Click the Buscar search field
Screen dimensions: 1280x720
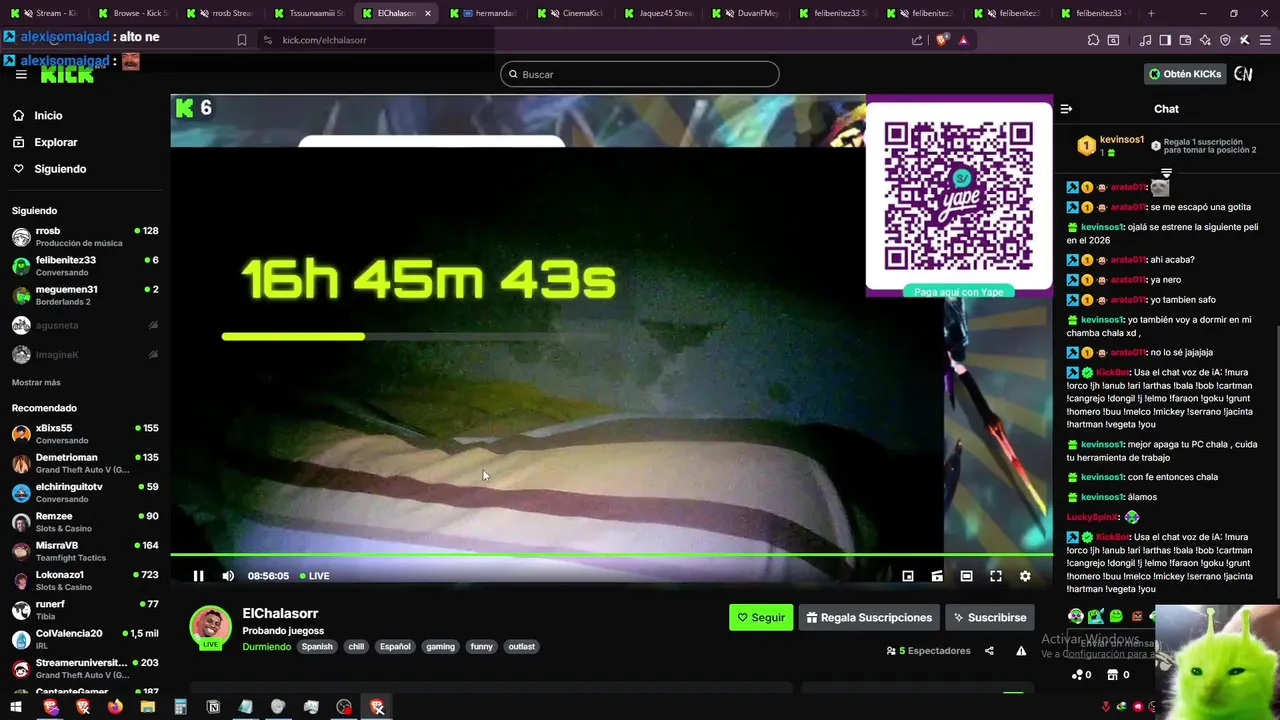point(640,74)
